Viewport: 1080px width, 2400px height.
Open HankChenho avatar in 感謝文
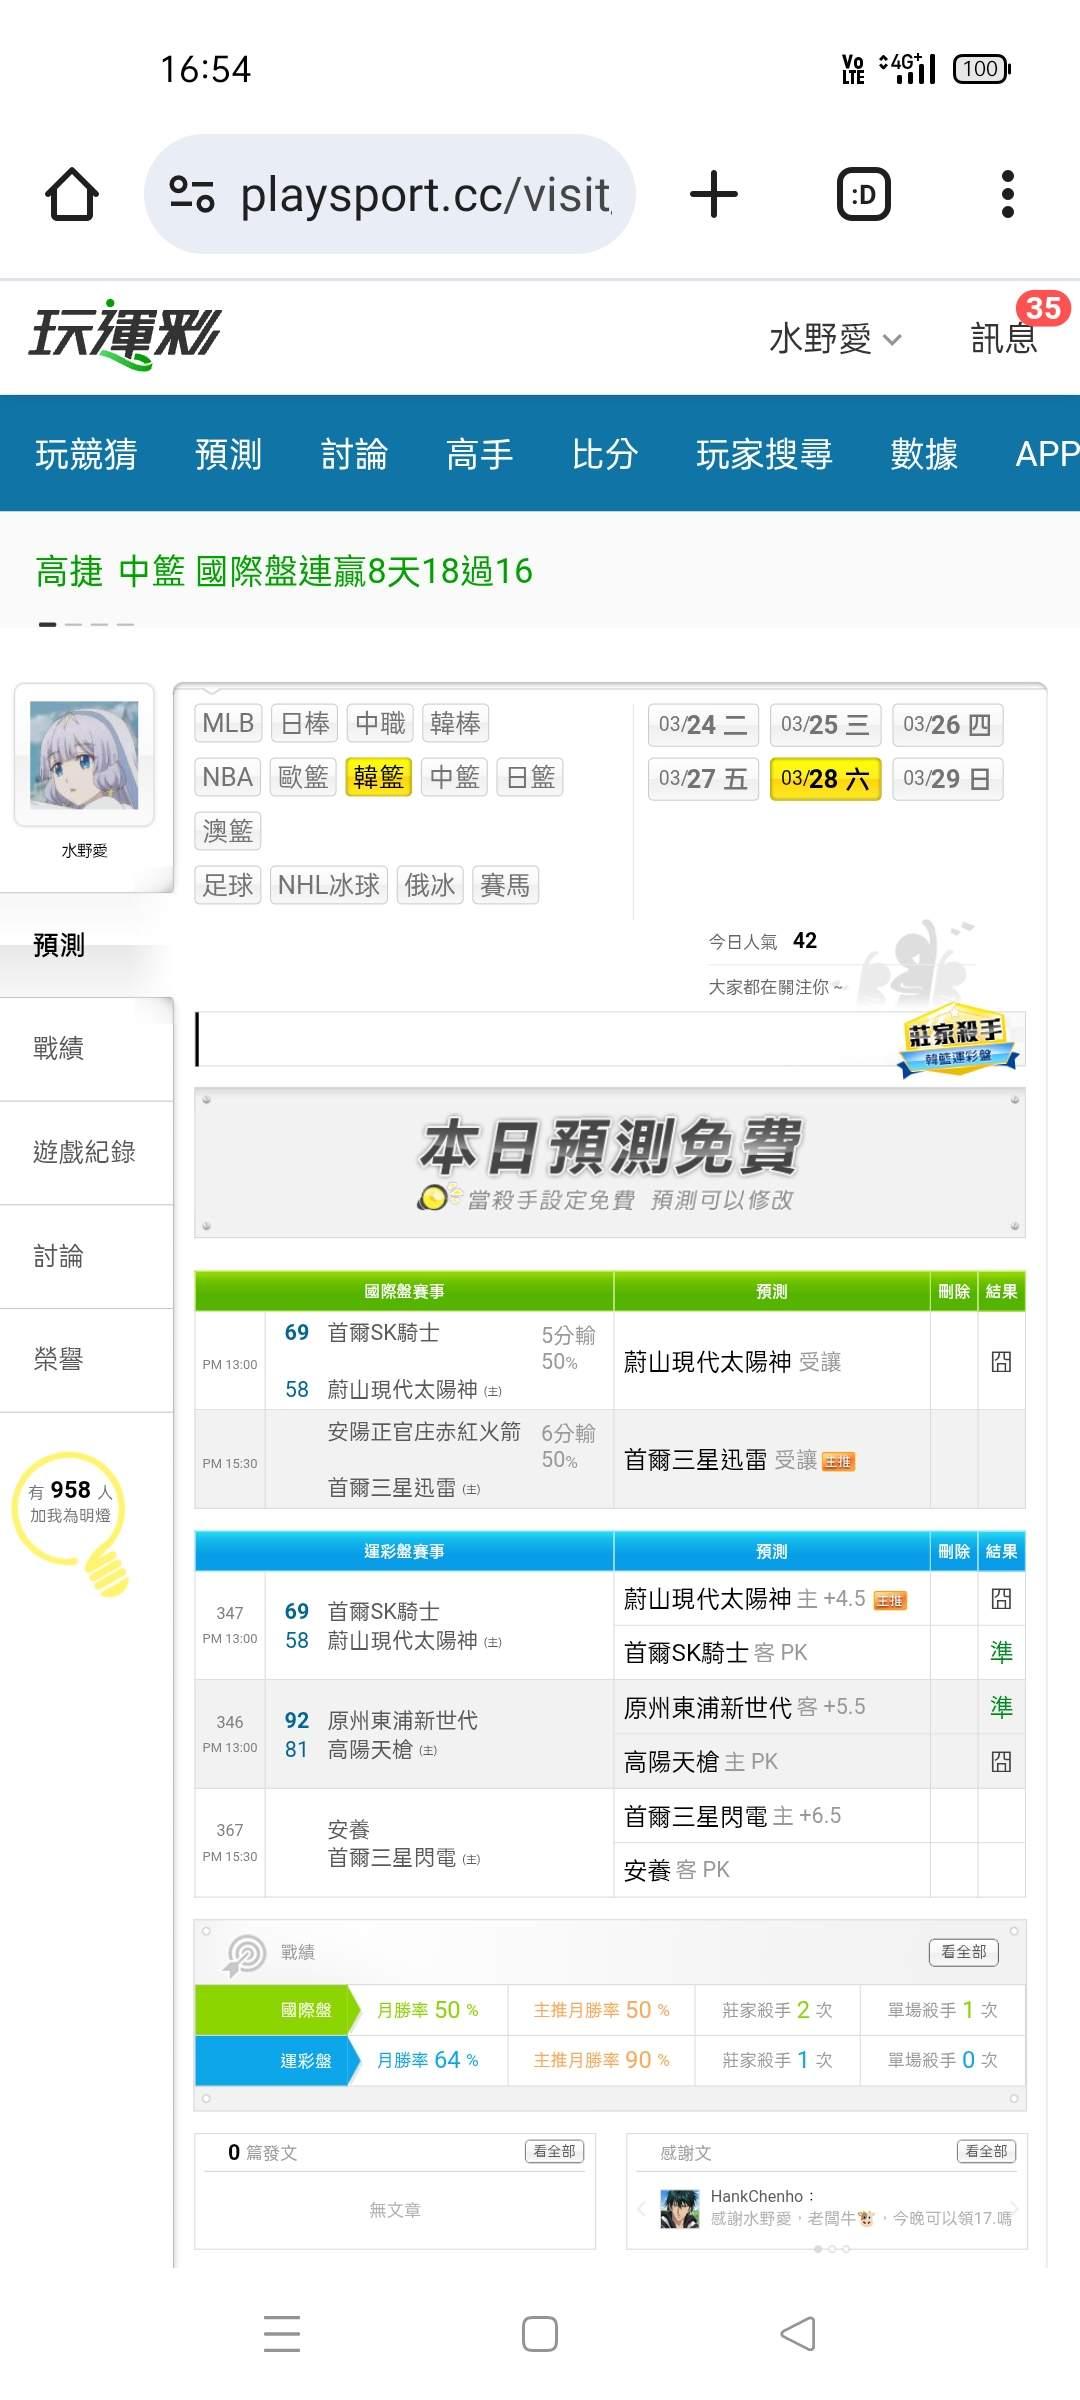680,2209
